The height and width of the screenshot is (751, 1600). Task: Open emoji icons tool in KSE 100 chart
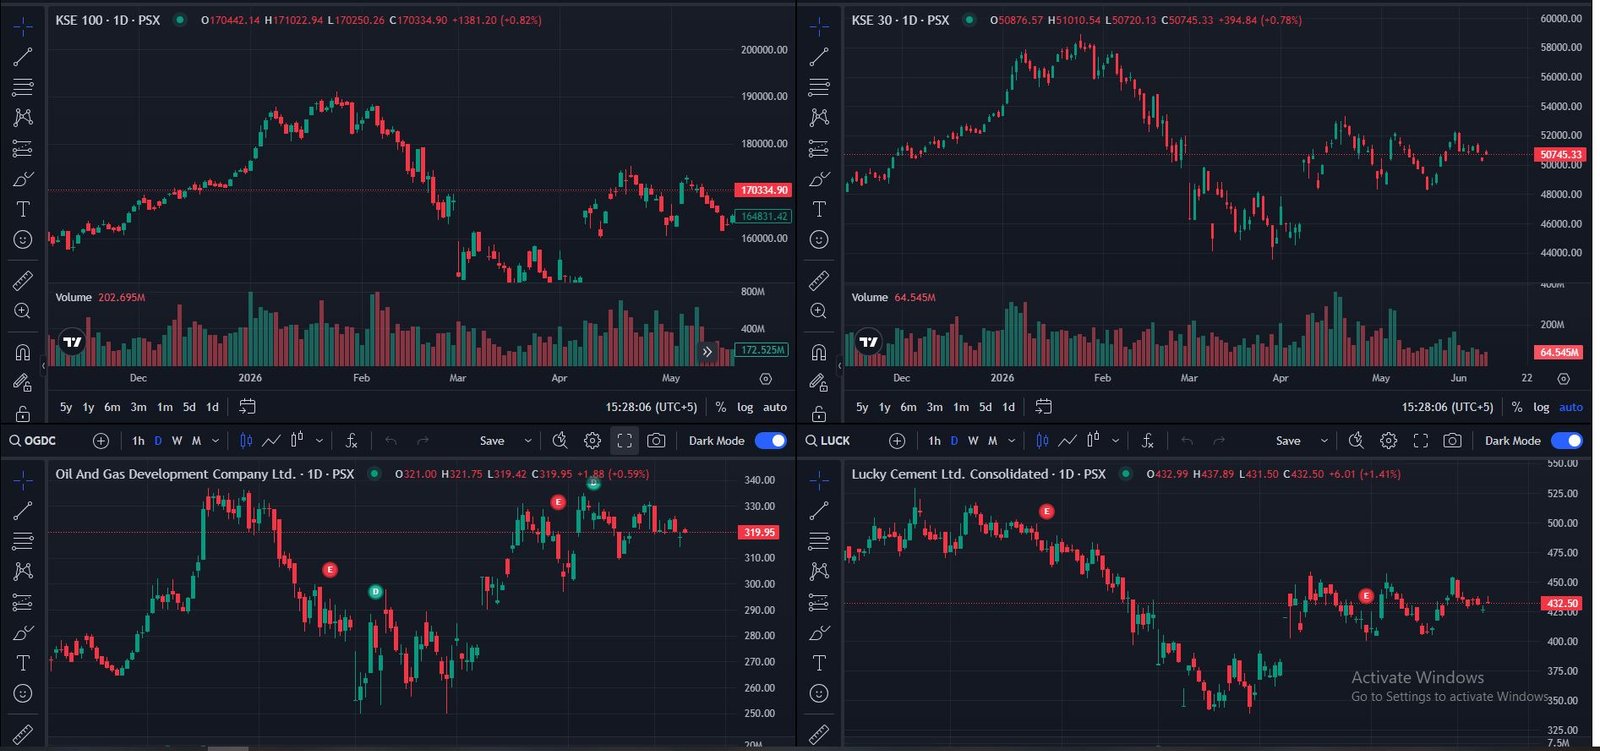[23, 240]
